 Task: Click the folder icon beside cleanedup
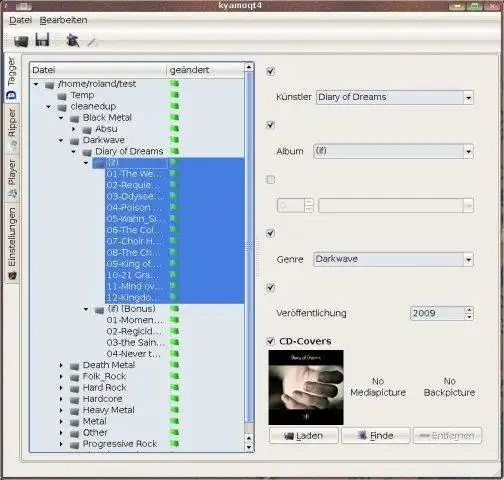(x=62, y=107)
